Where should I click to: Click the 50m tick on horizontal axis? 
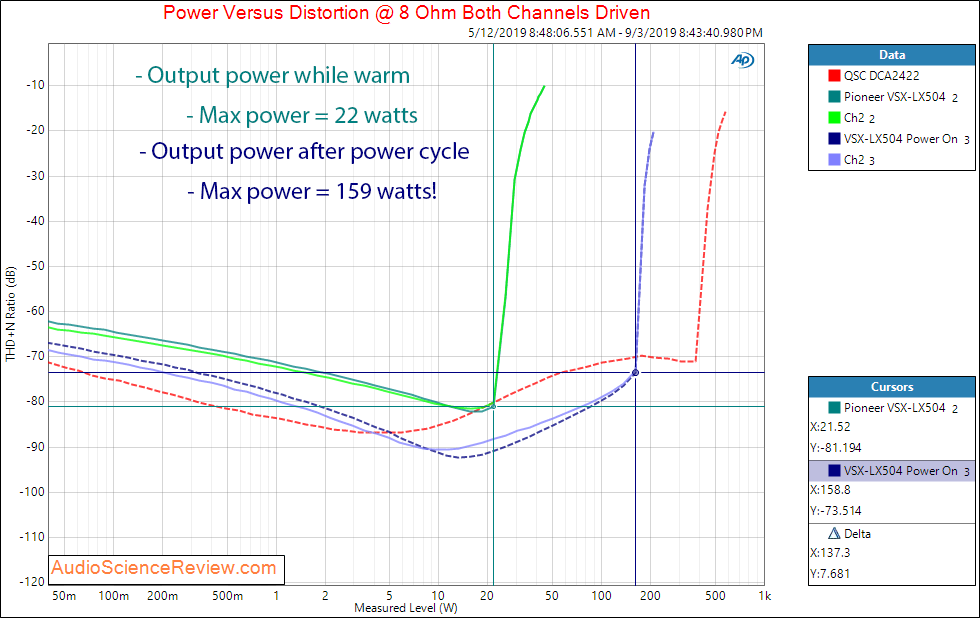(64, 596)
